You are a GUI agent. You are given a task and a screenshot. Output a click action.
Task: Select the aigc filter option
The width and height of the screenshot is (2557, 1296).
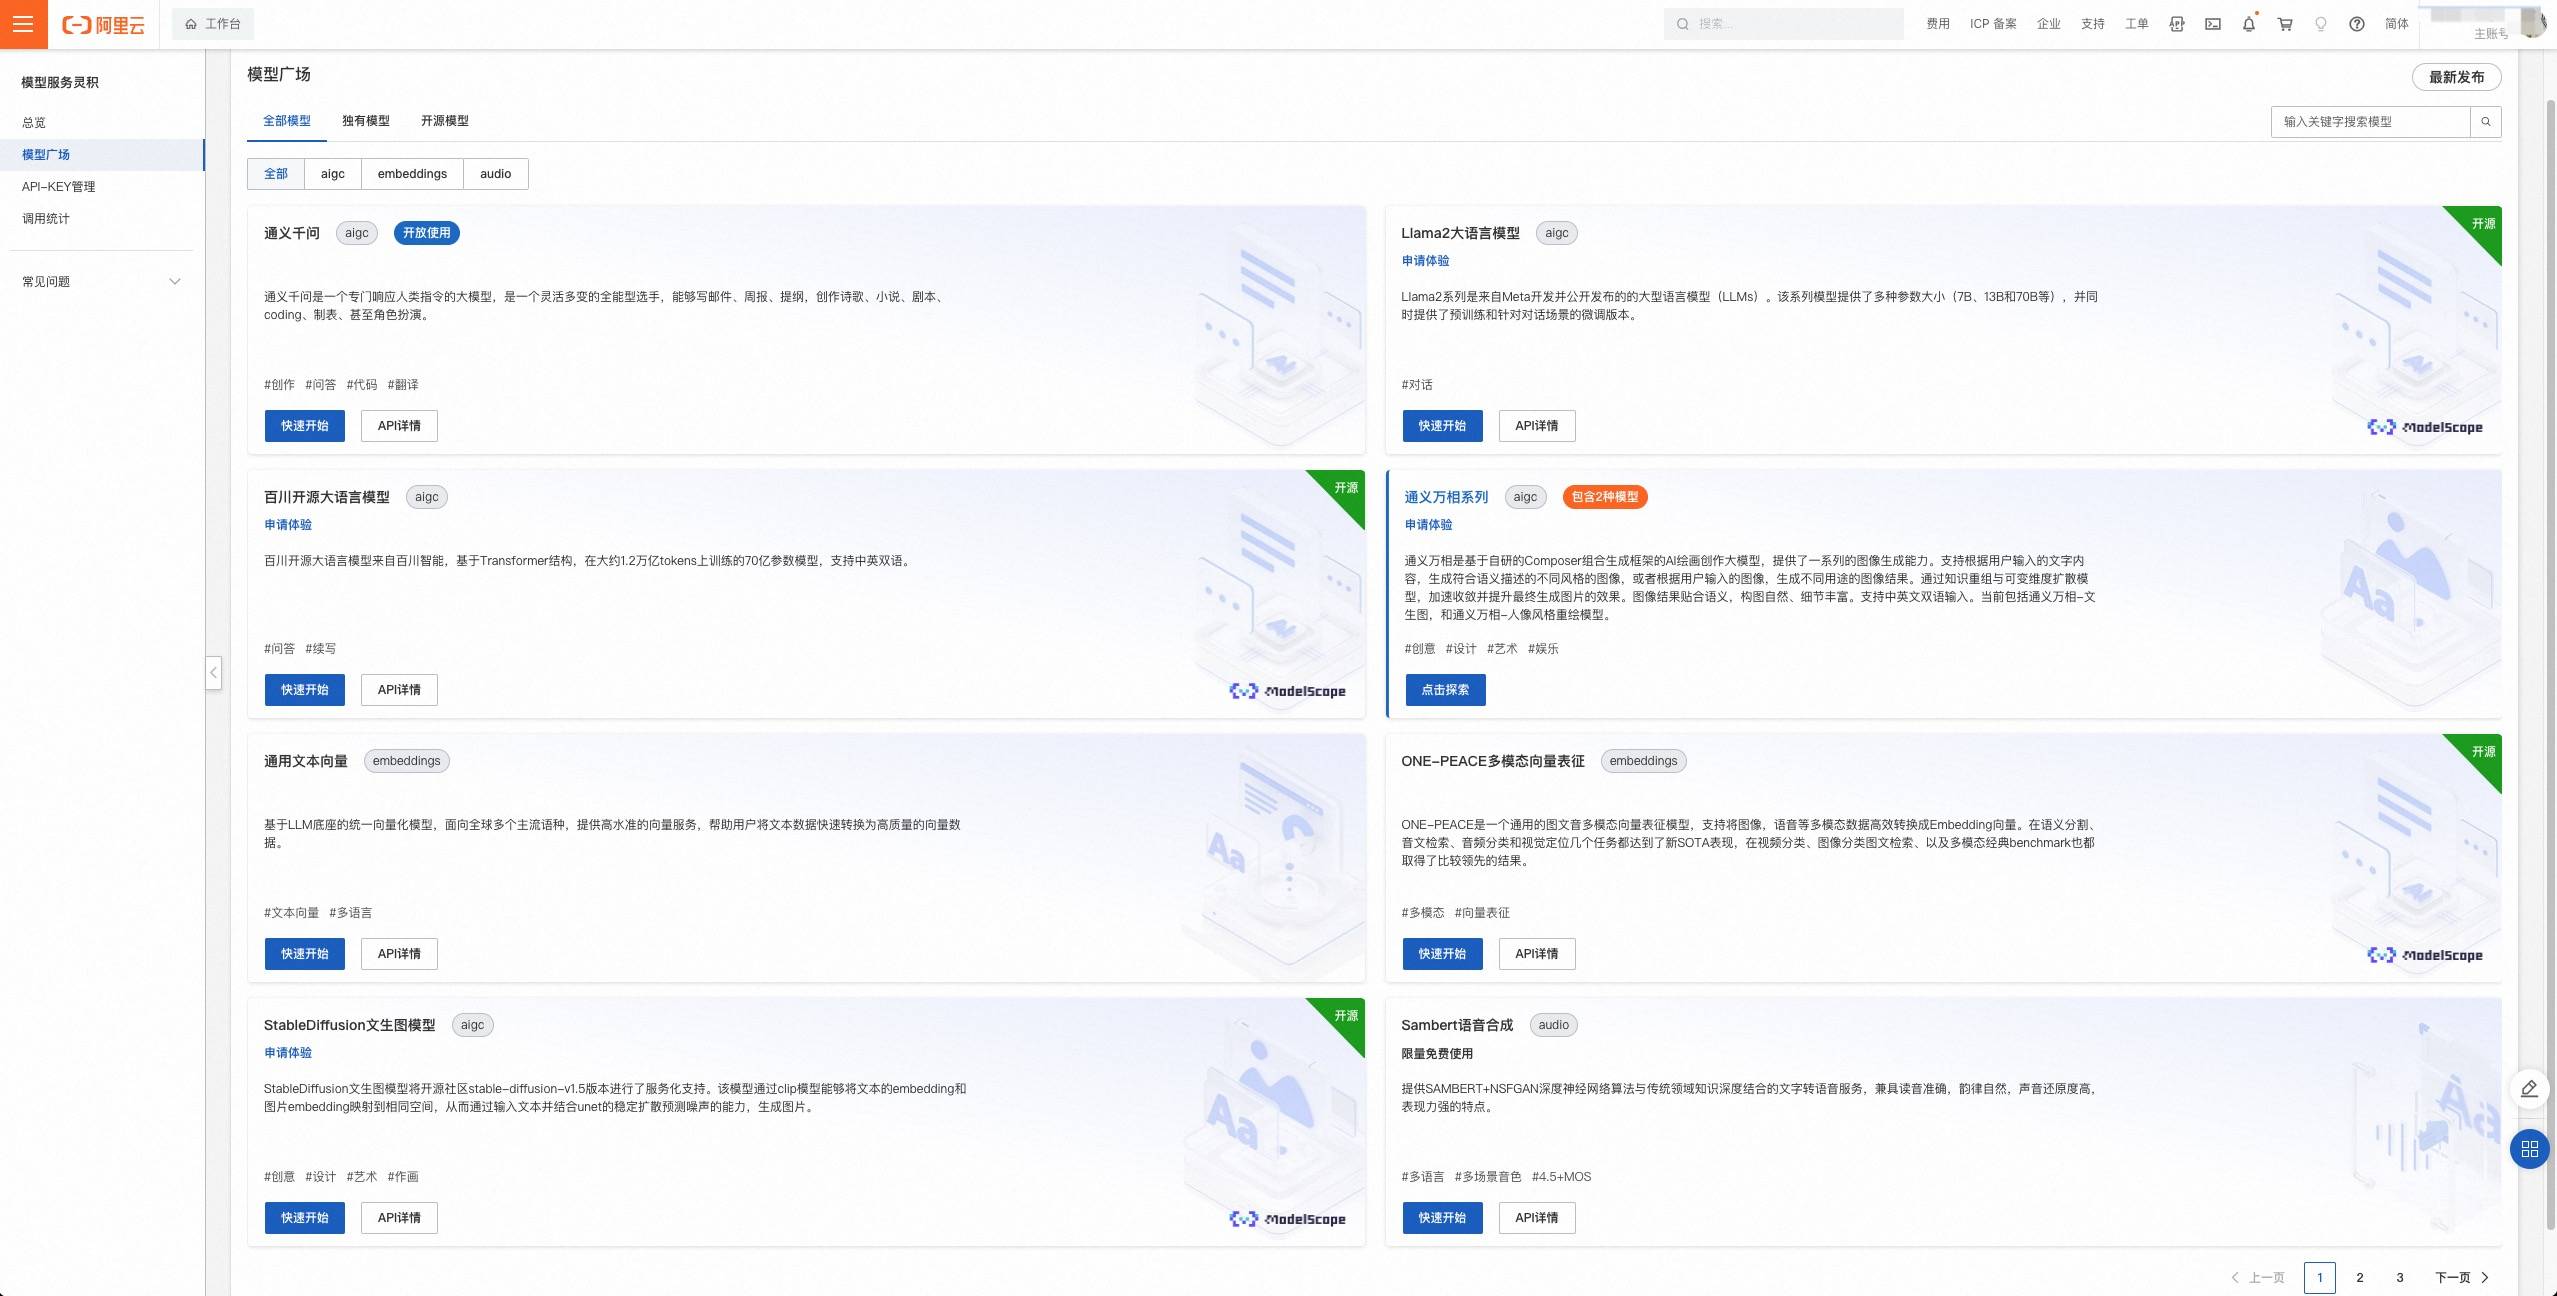point(333,174)
